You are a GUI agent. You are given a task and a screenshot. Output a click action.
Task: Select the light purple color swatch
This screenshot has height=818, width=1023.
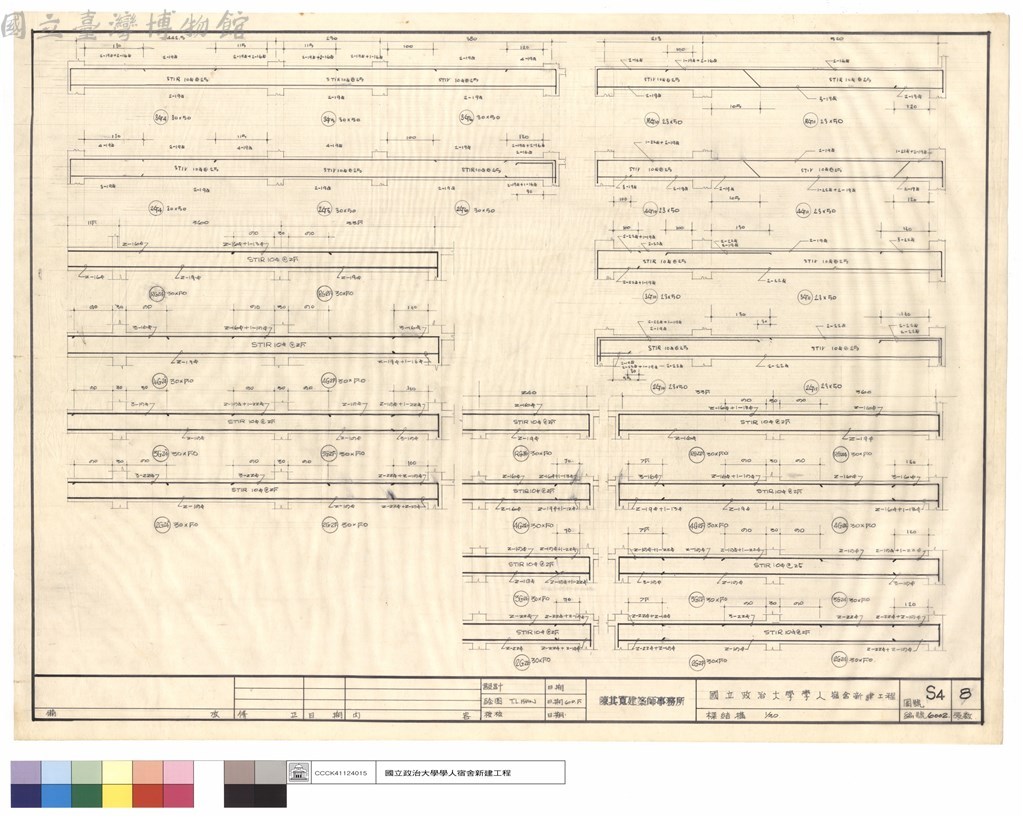[x=26, y=772]
